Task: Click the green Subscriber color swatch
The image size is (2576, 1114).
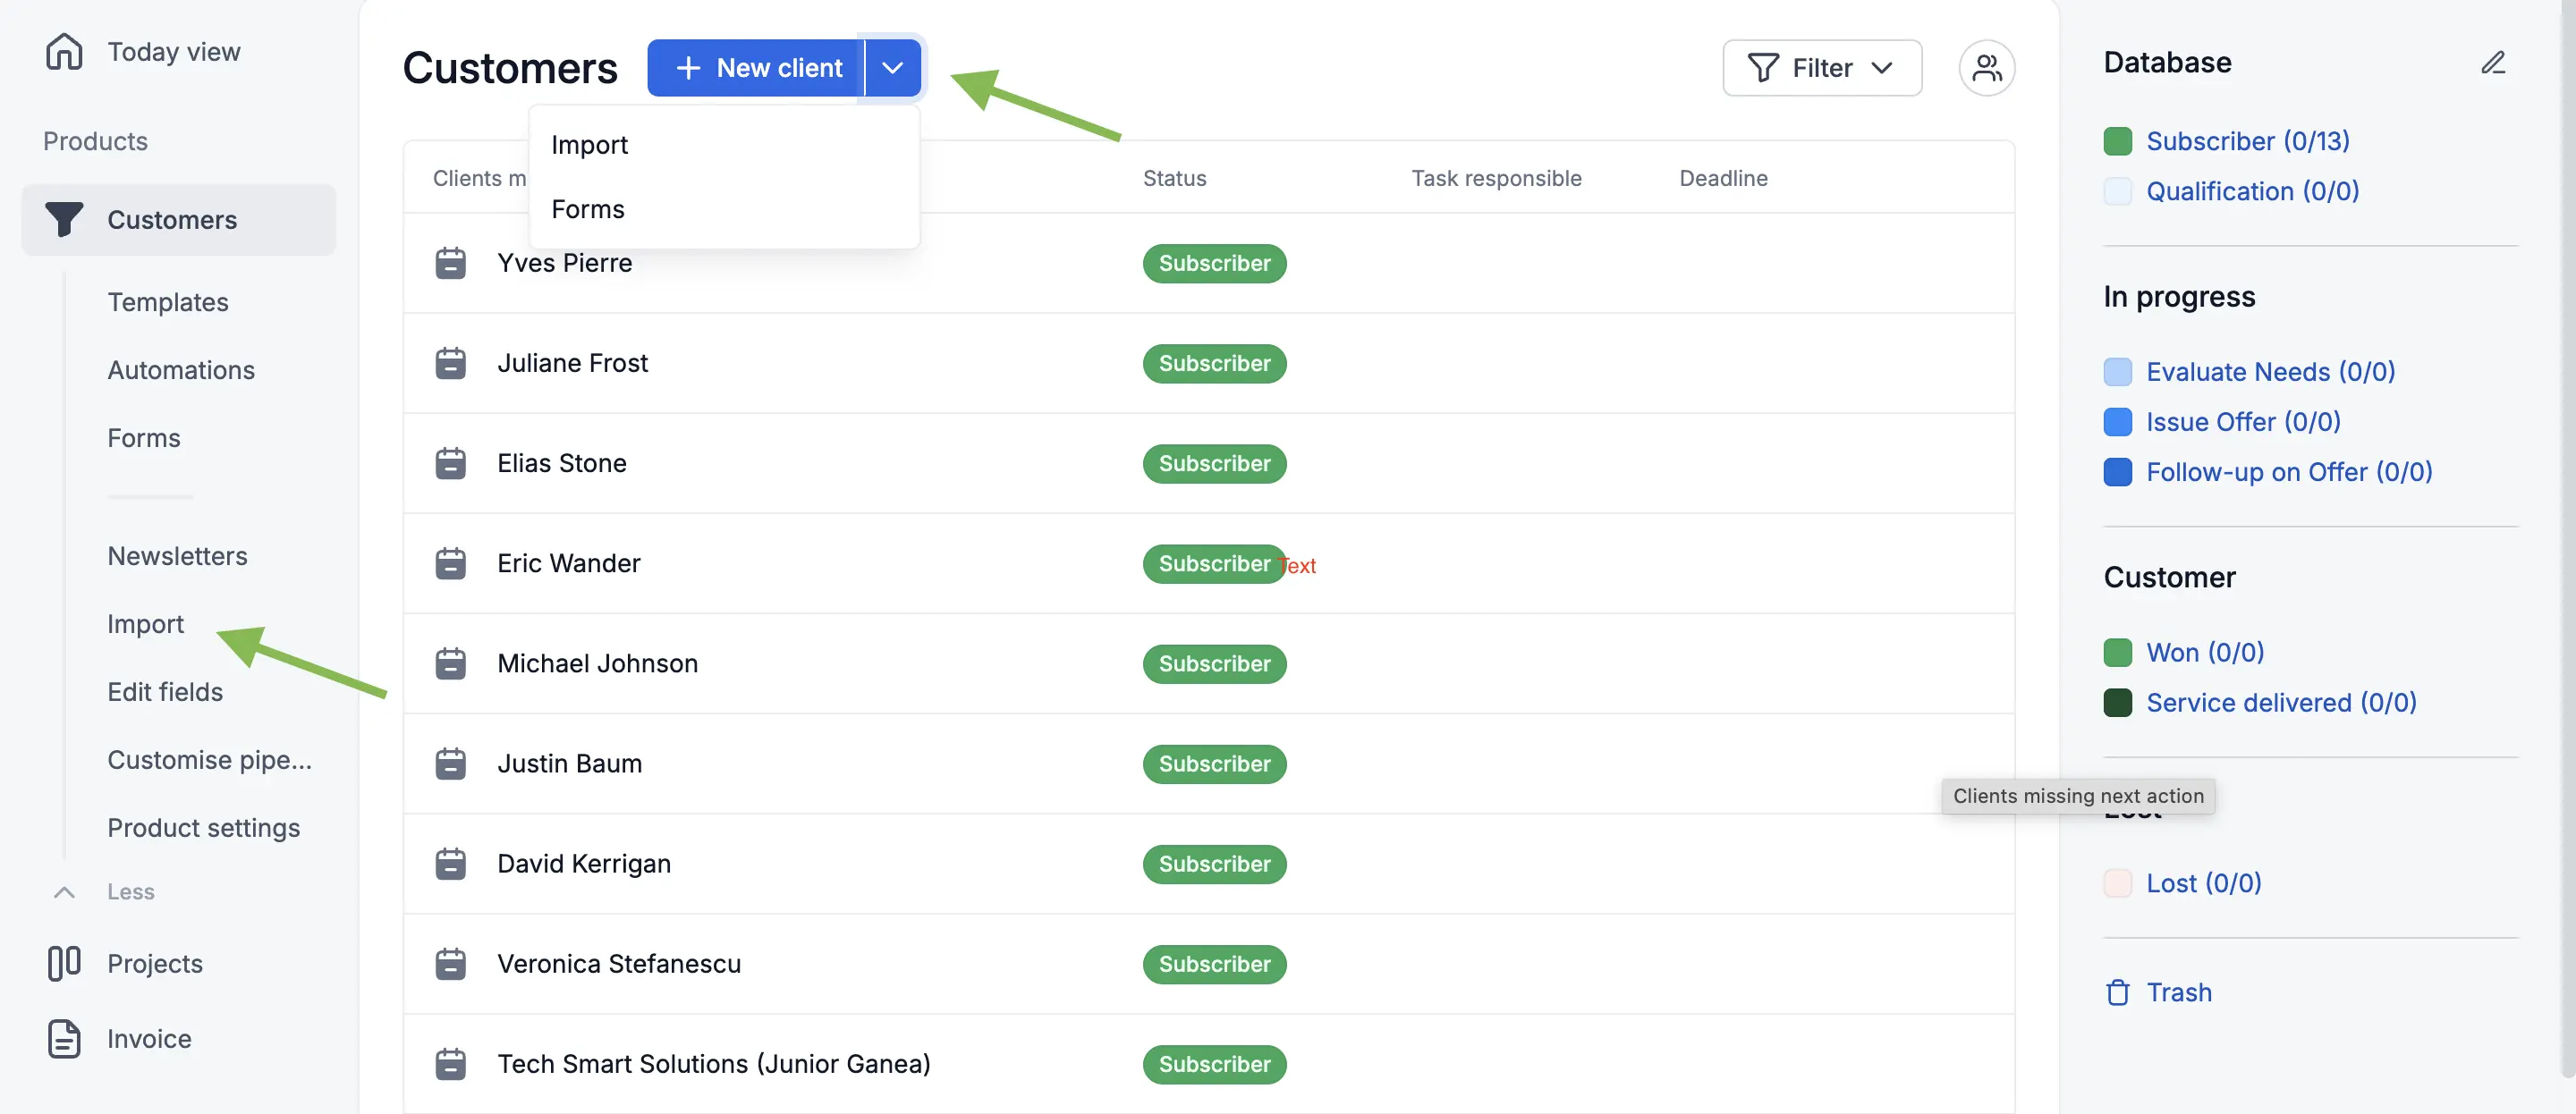Action: [2117, 141]
